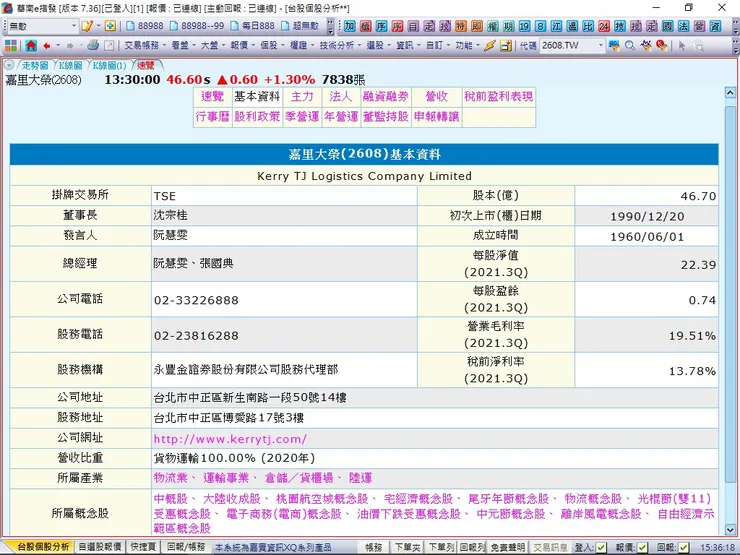This screenshot has height=555, width=740.
Task: Click the yellow plus add icon
Action: click(x=110, y=26)
